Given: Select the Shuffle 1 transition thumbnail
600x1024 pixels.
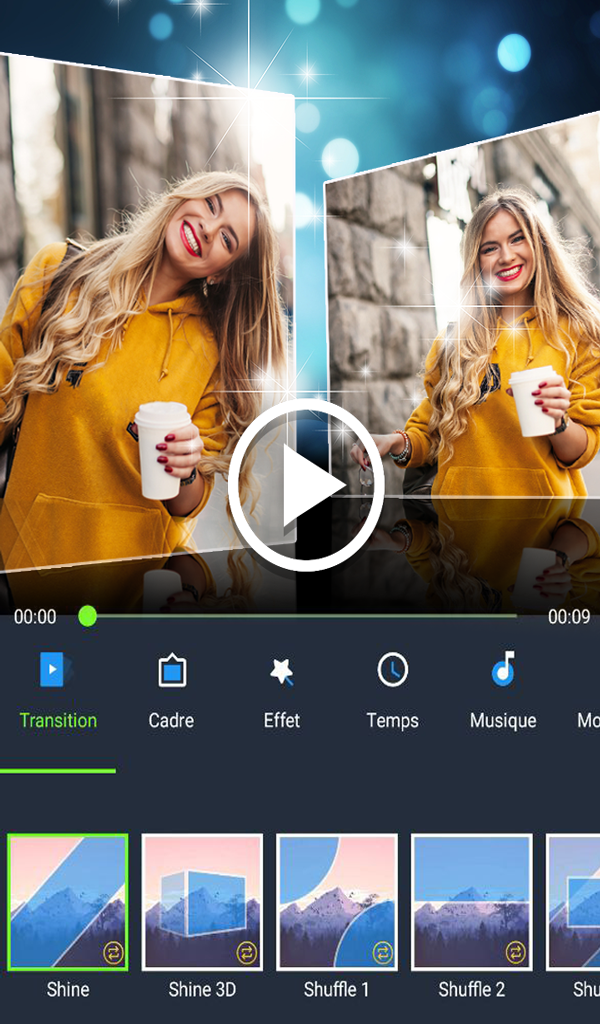Looking at the screenshot, I should pyautogui.click(x=337, y=902).
